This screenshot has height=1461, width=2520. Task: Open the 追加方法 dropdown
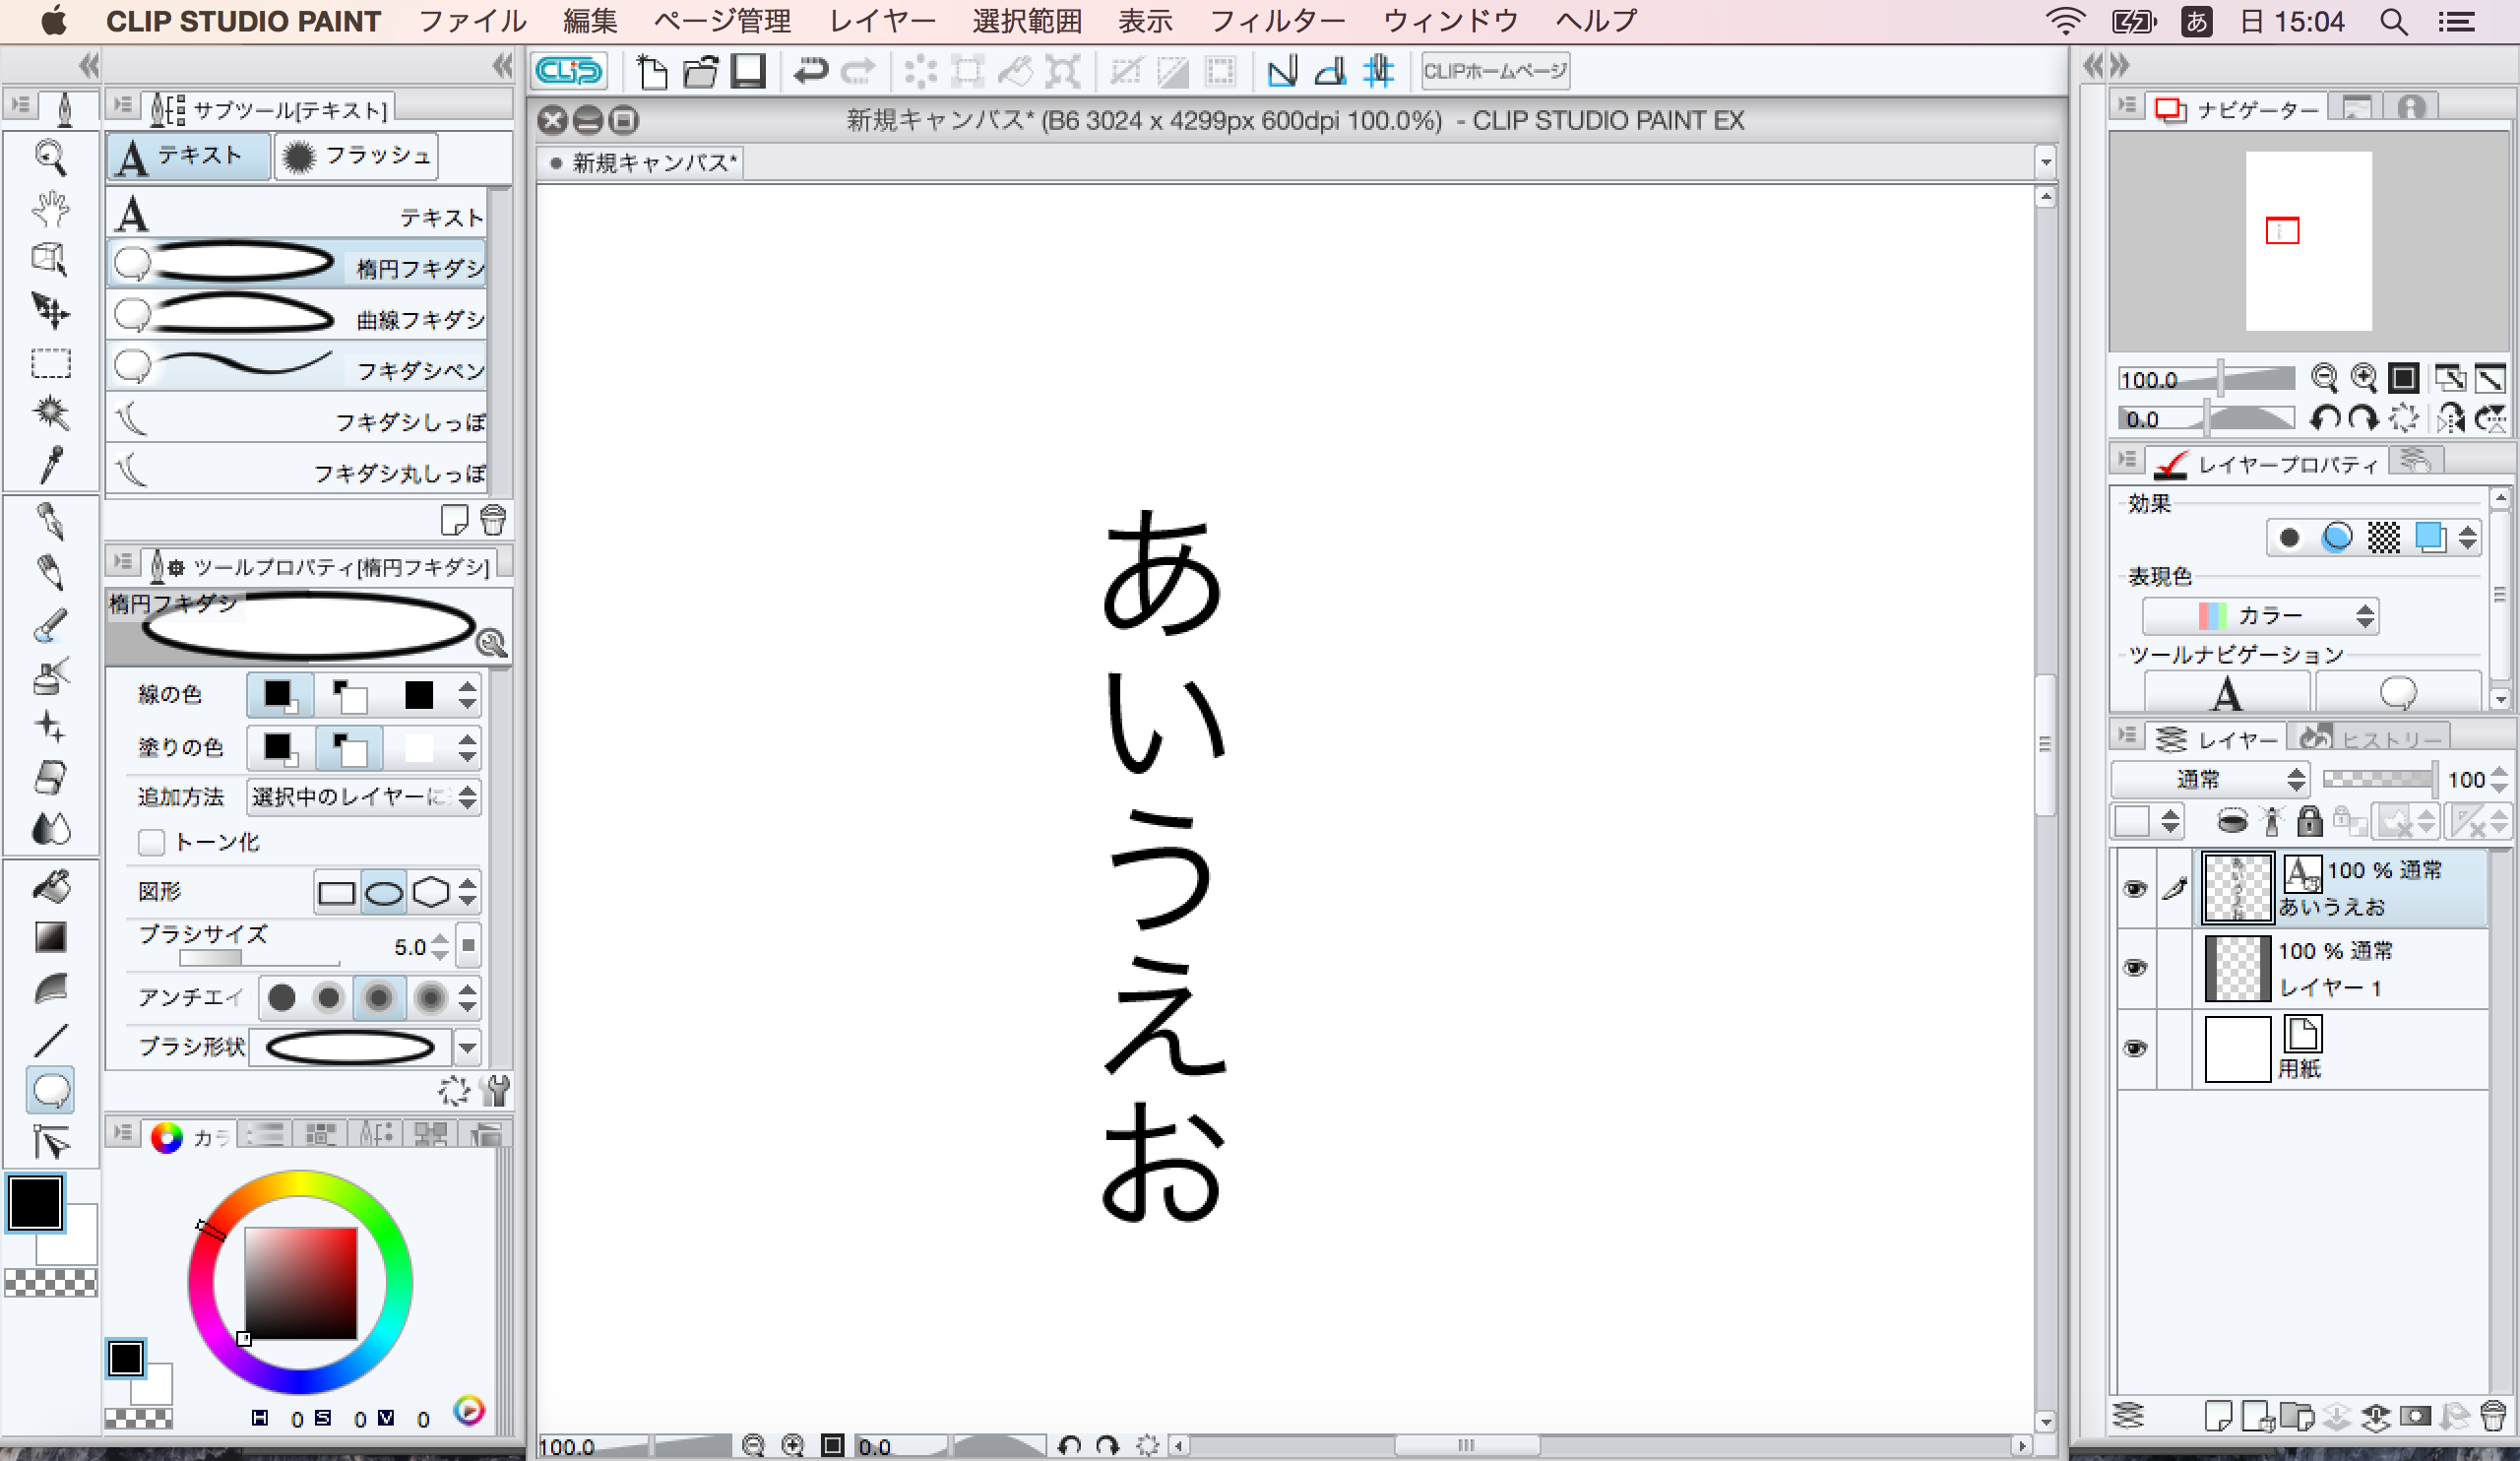pos(363,797)
